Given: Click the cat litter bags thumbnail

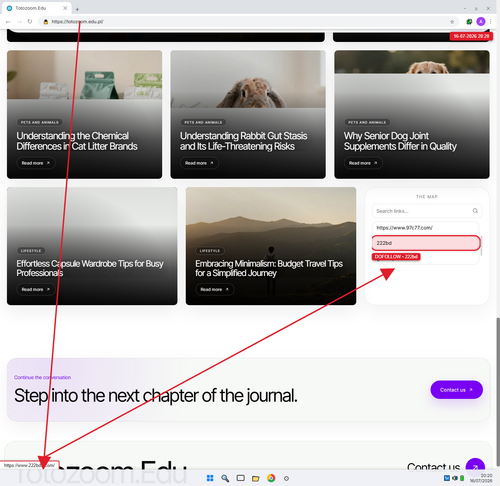Looking at the screenshot, I should tap(84, 75).
